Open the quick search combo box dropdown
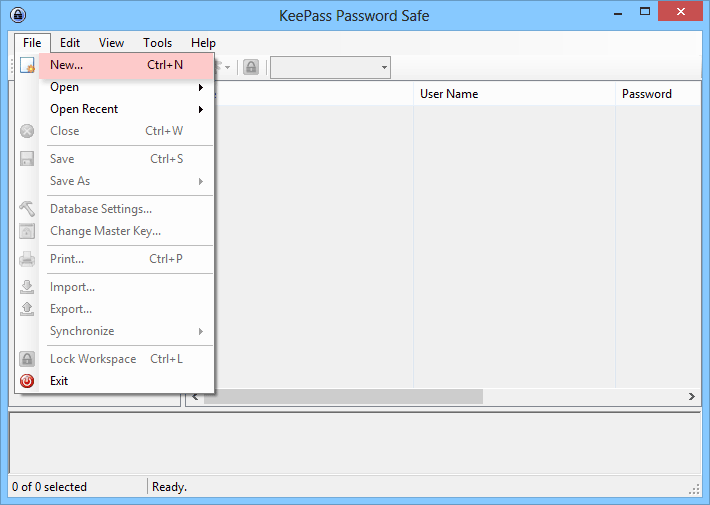 click(384, 67)
